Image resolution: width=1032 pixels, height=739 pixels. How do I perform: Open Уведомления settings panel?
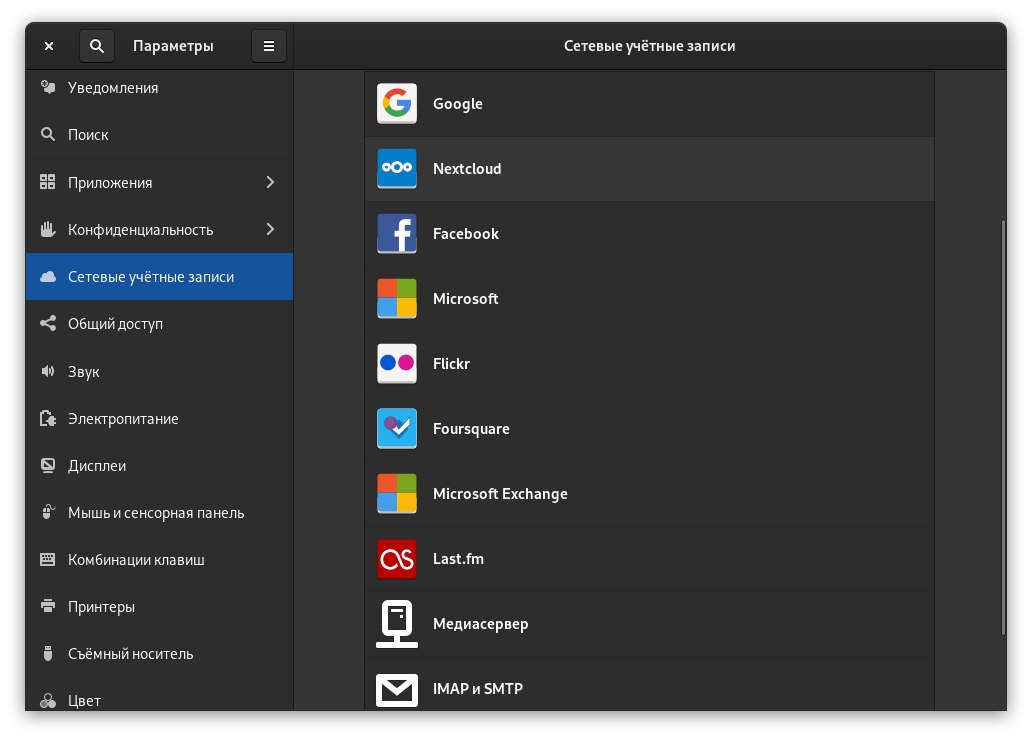point(159,88)
